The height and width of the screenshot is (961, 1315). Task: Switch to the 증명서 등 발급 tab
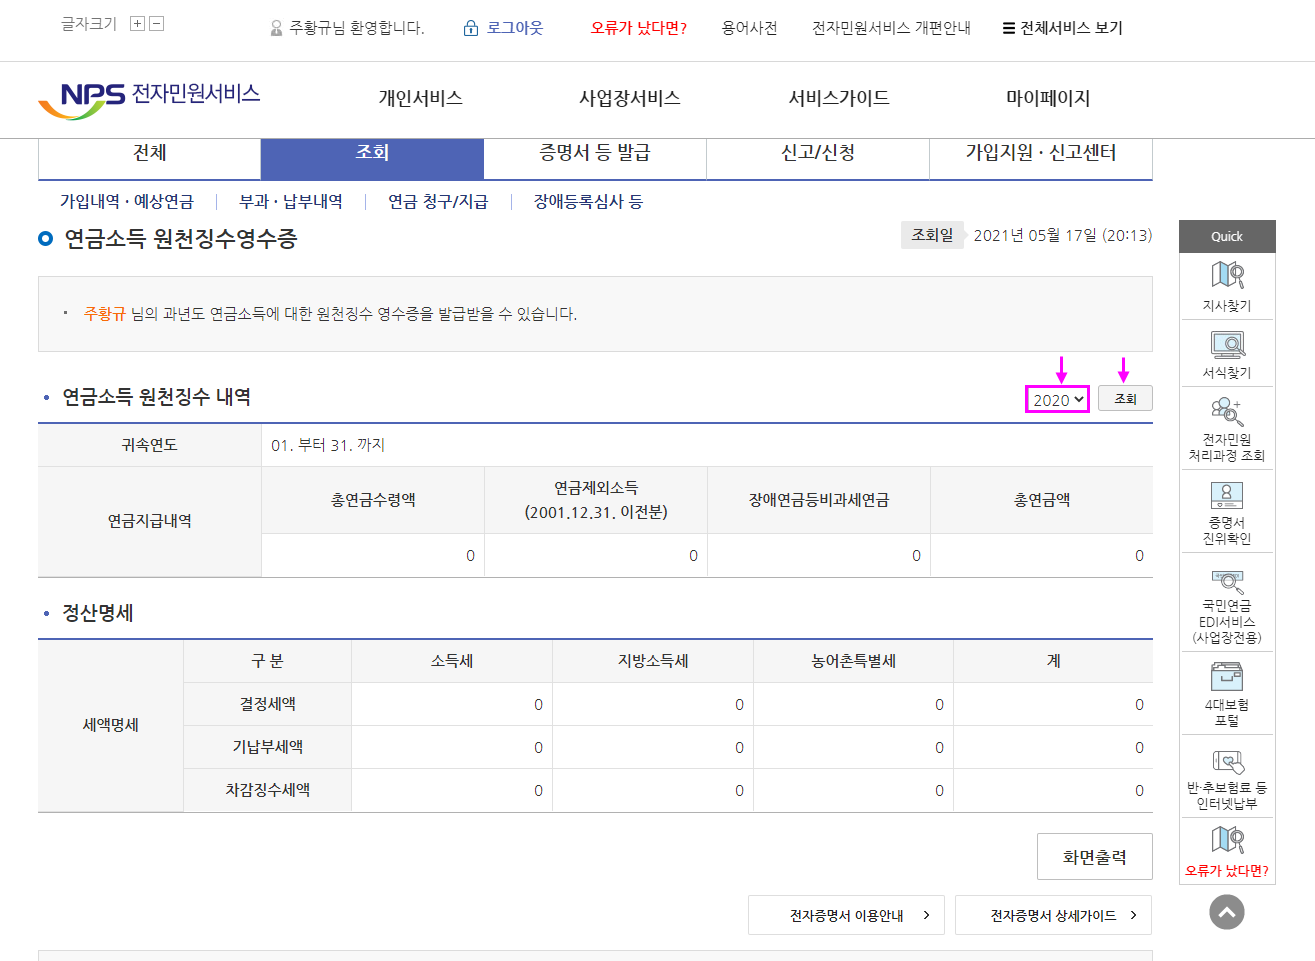(x=595, y=153)
